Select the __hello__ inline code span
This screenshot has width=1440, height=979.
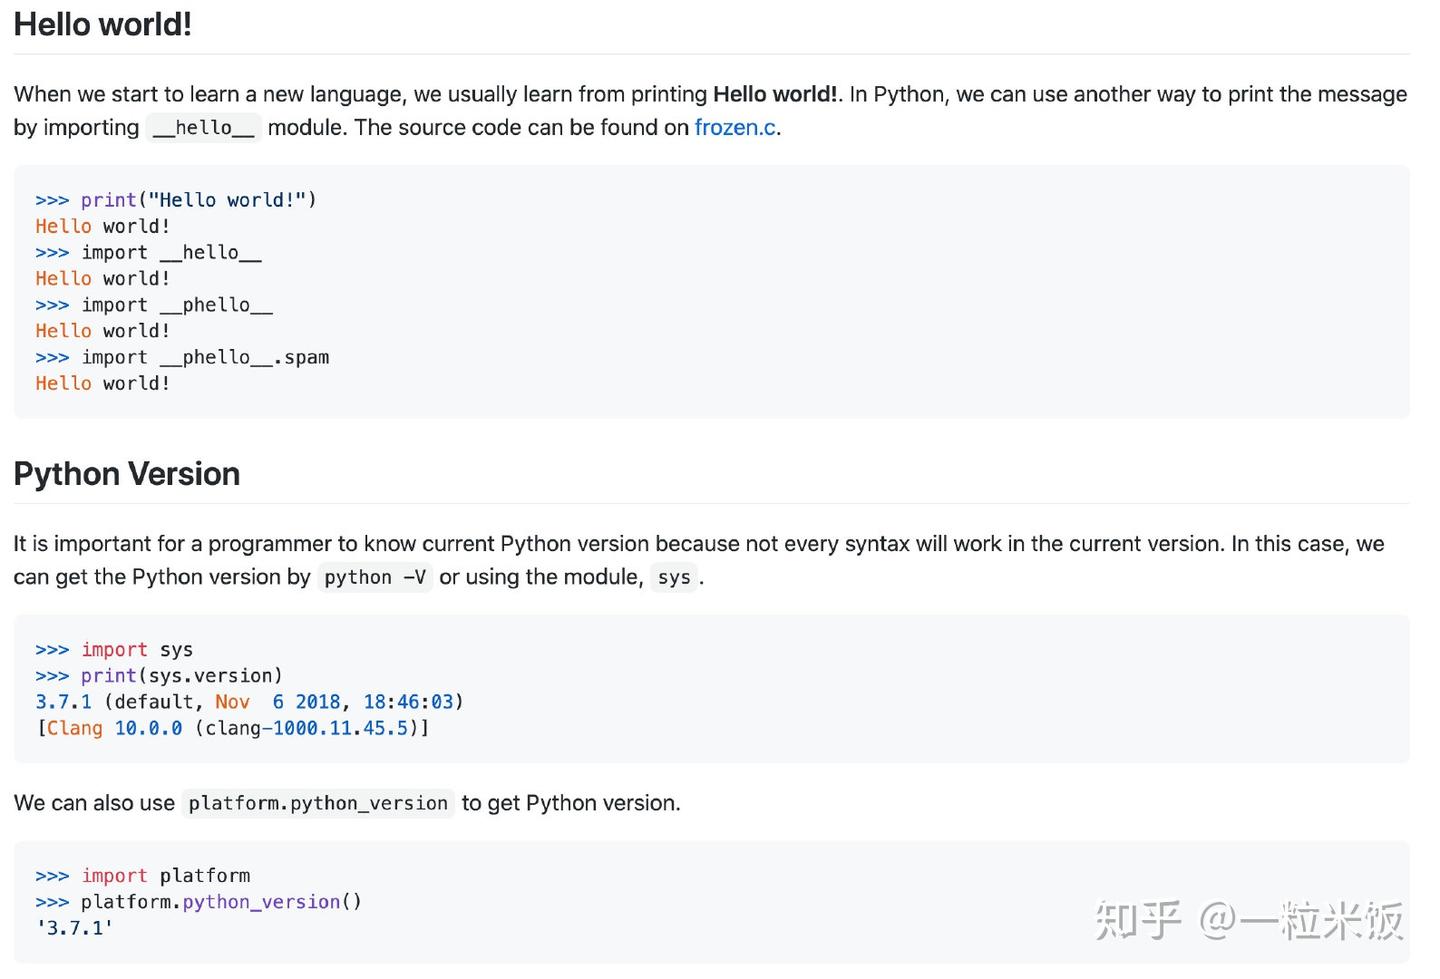coord(203,128)
